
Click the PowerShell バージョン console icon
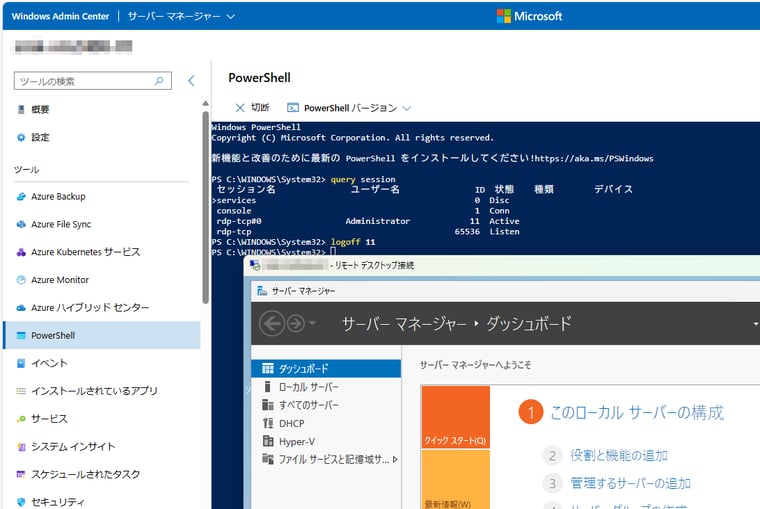293,108
